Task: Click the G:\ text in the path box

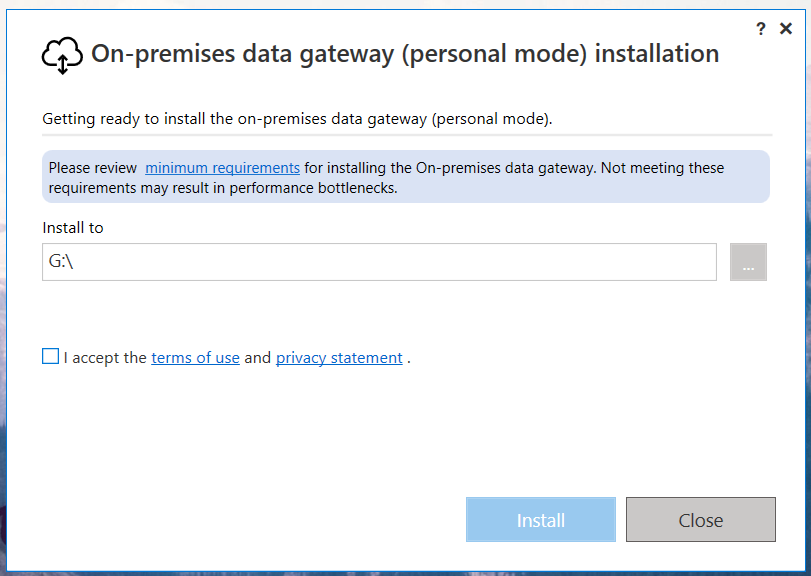Action: (61, 262)
